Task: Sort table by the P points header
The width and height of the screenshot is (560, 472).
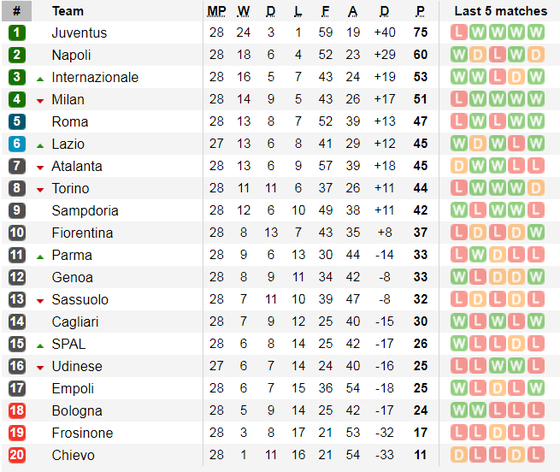Action: (420, 11)
